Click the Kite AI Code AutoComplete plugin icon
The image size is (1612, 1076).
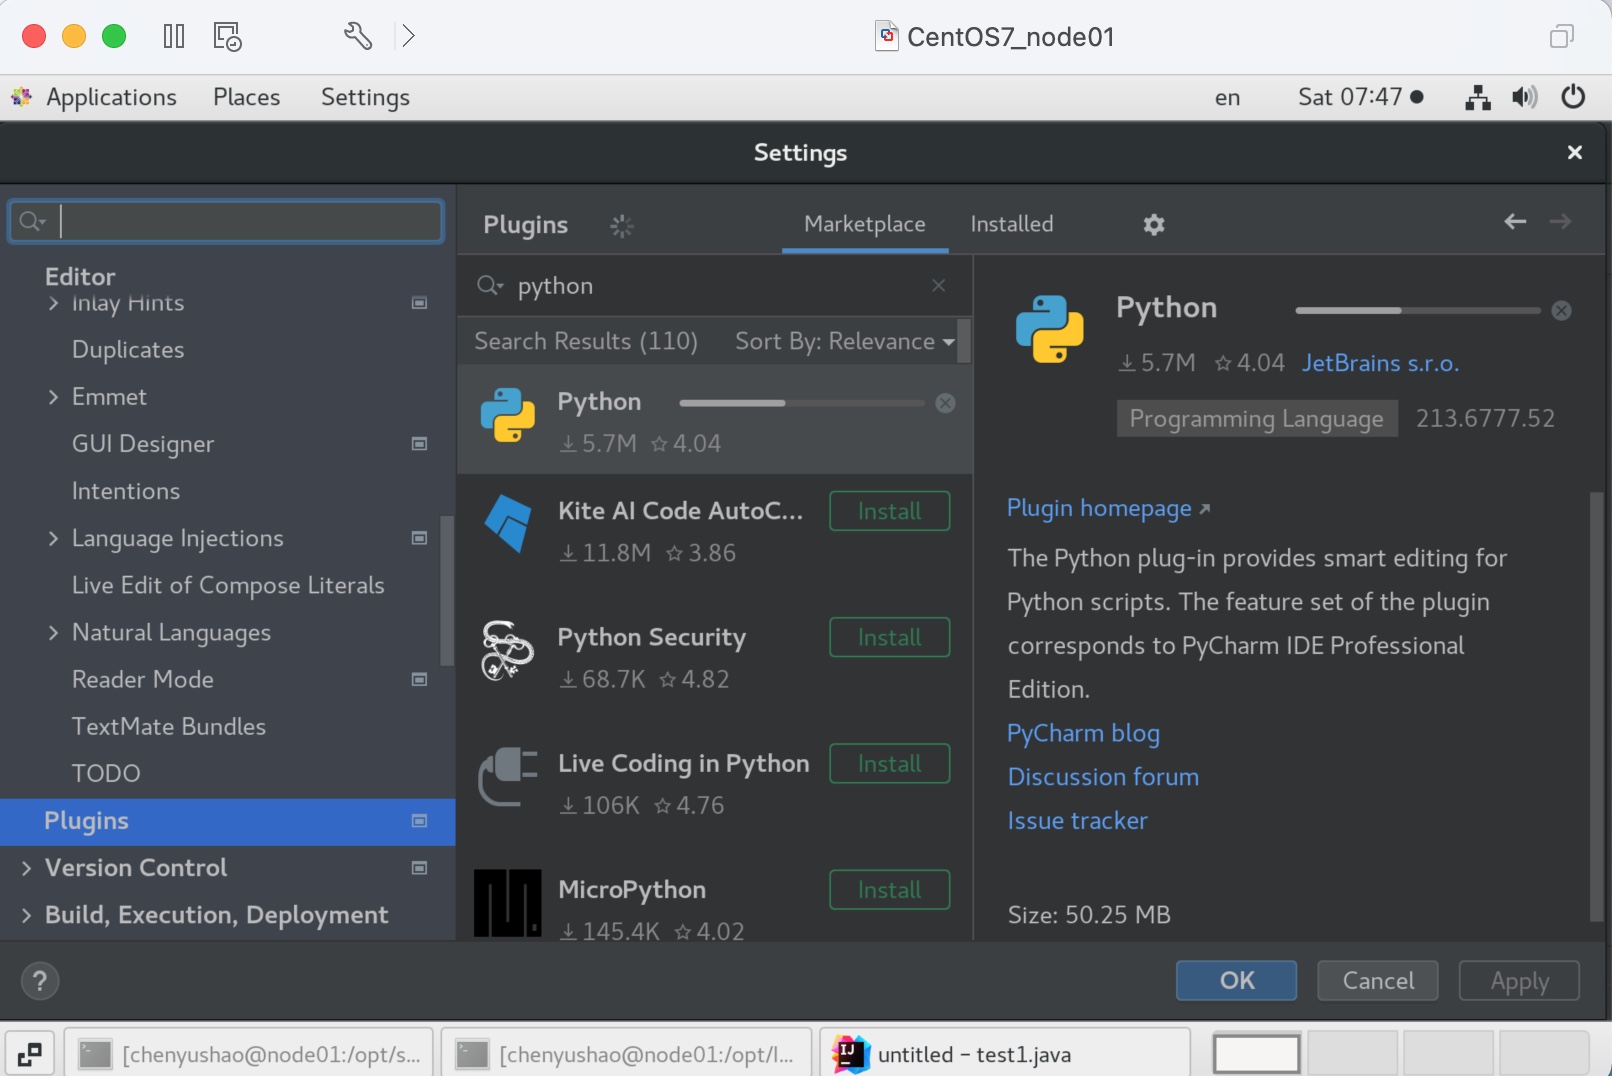[508, 523]
